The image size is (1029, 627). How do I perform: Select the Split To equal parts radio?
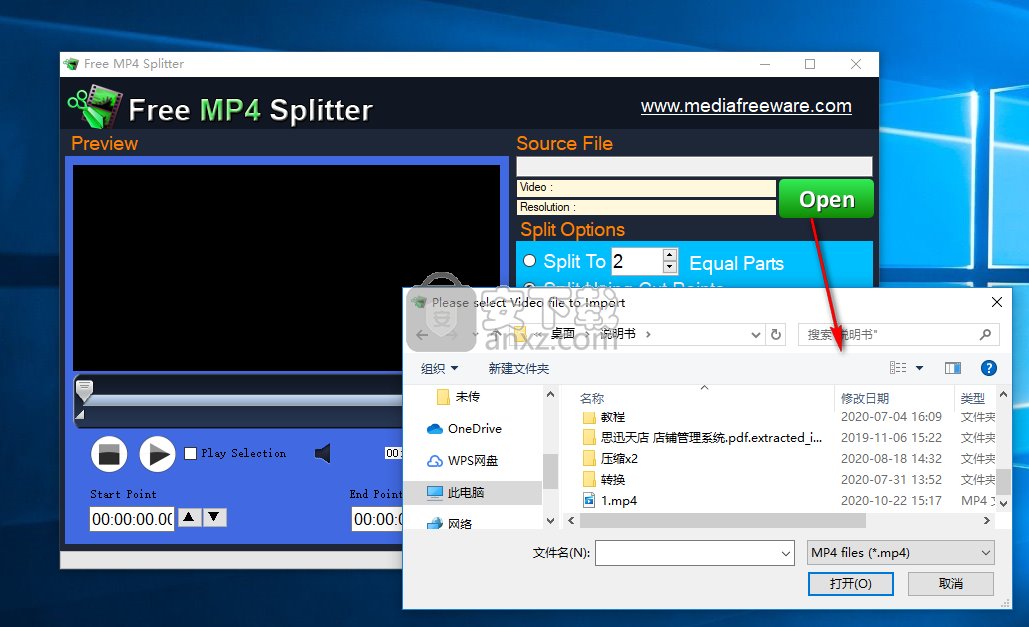click(530, 261)
